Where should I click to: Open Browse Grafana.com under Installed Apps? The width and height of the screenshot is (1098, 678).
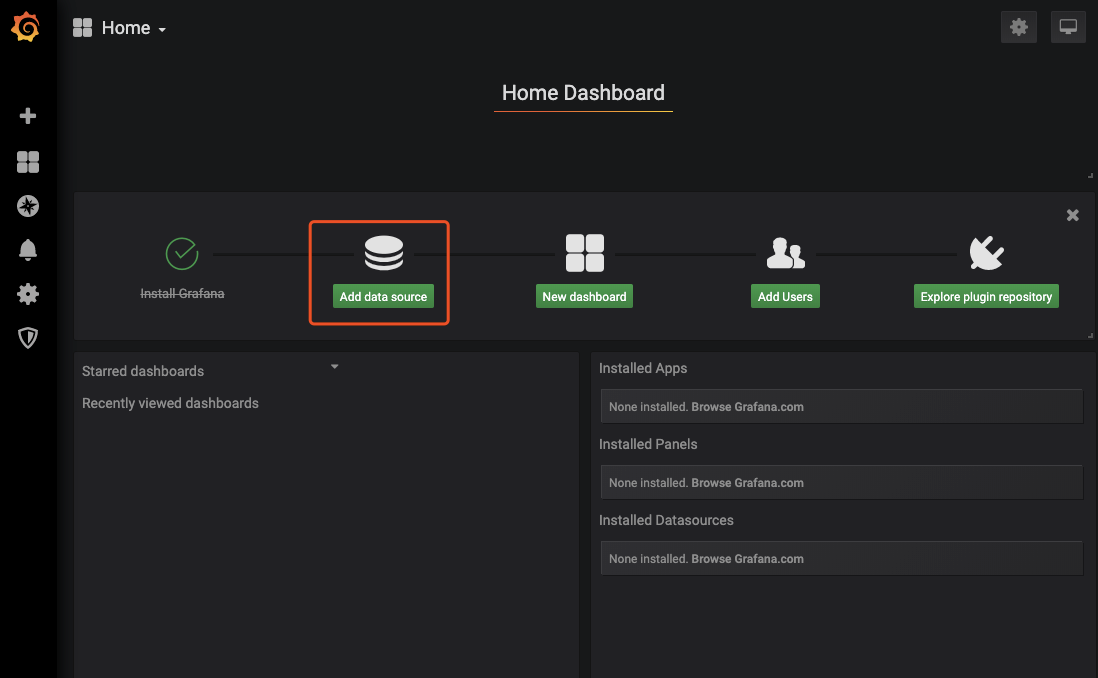747,407
